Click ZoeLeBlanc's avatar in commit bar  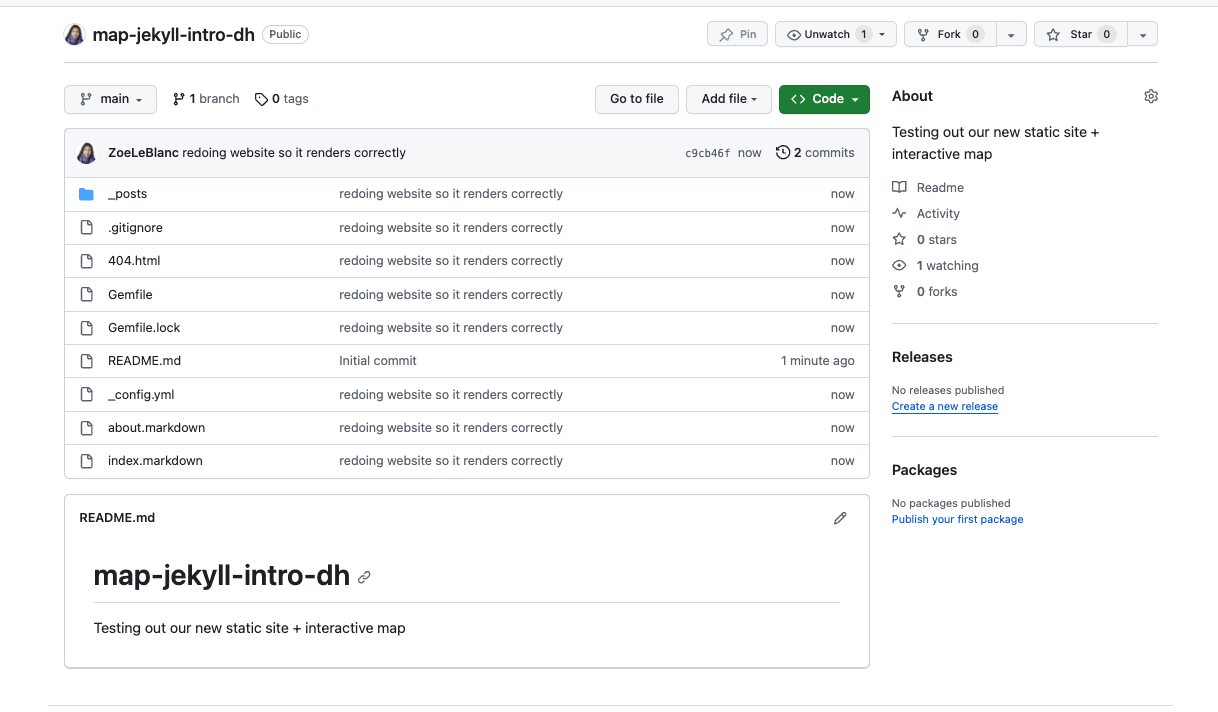[87, 153]
